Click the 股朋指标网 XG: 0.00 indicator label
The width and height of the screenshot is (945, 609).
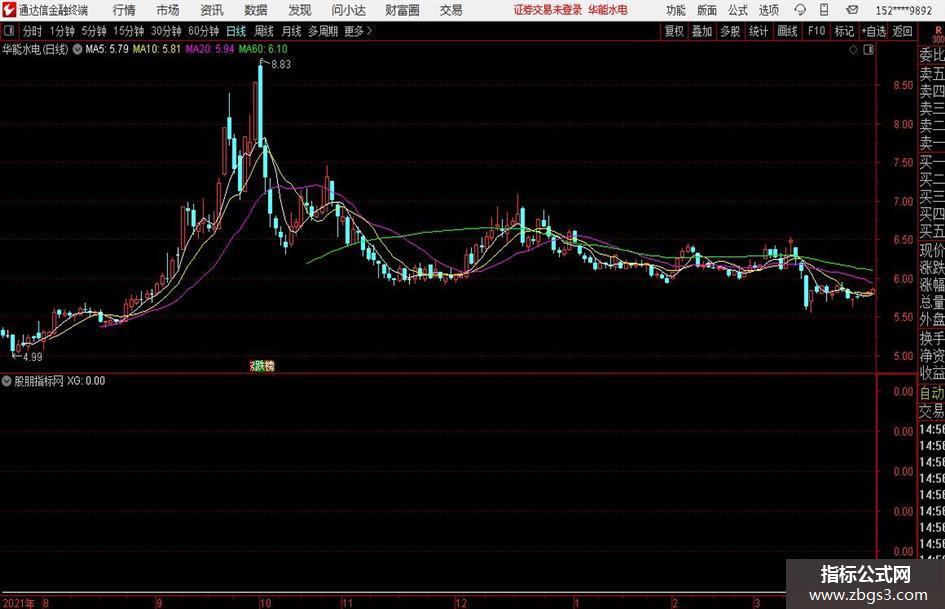[60, 381]
